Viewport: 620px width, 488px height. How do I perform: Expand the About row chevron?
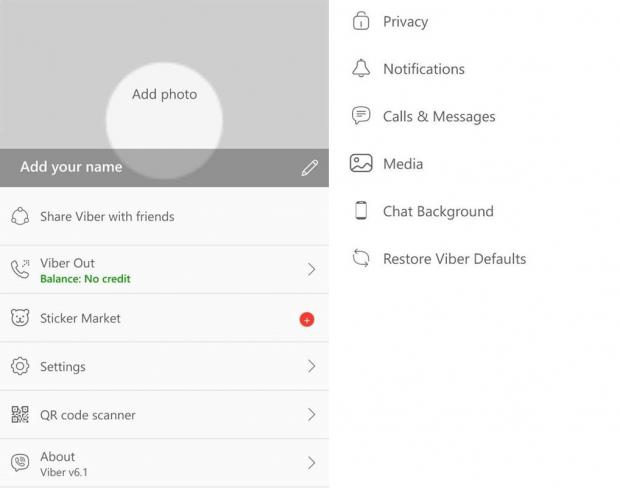coord(311,463)
